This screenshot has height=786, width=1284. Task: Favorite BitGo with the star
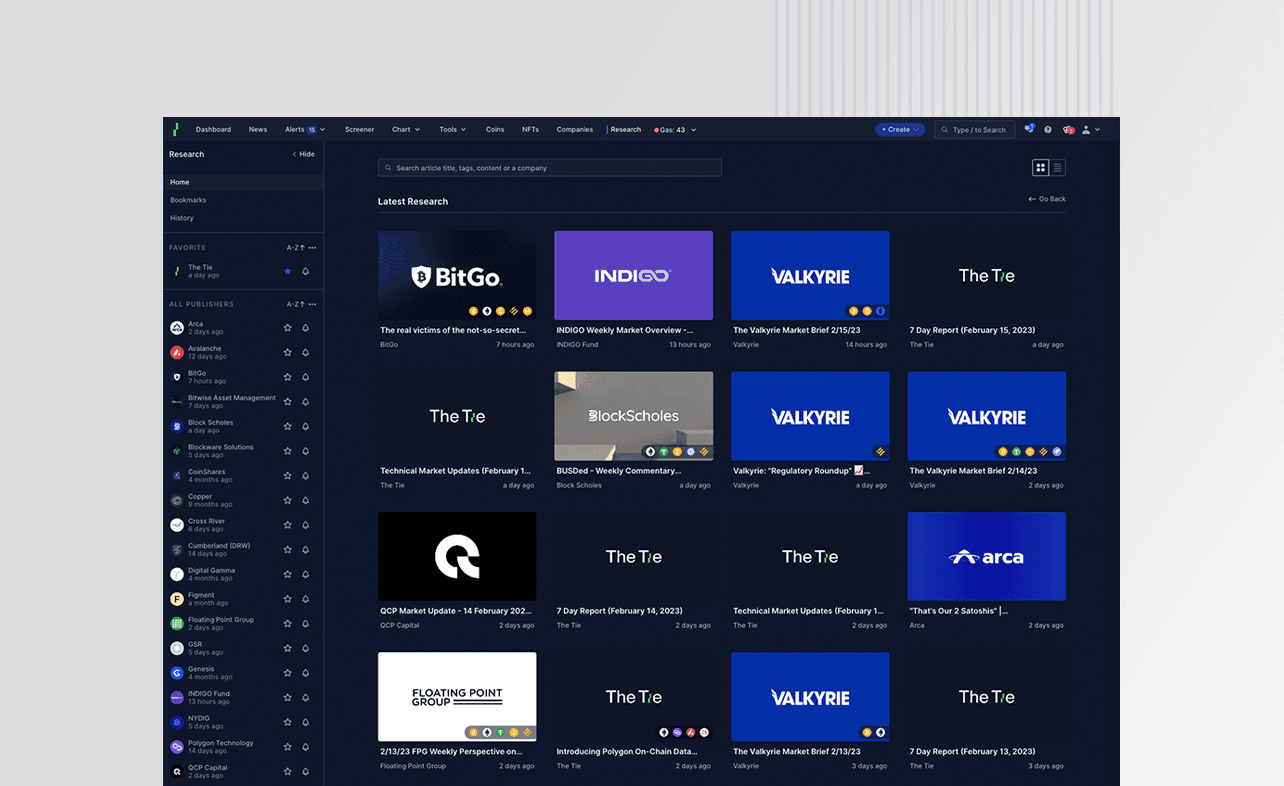pyautogui.click(x=288, y=377)
